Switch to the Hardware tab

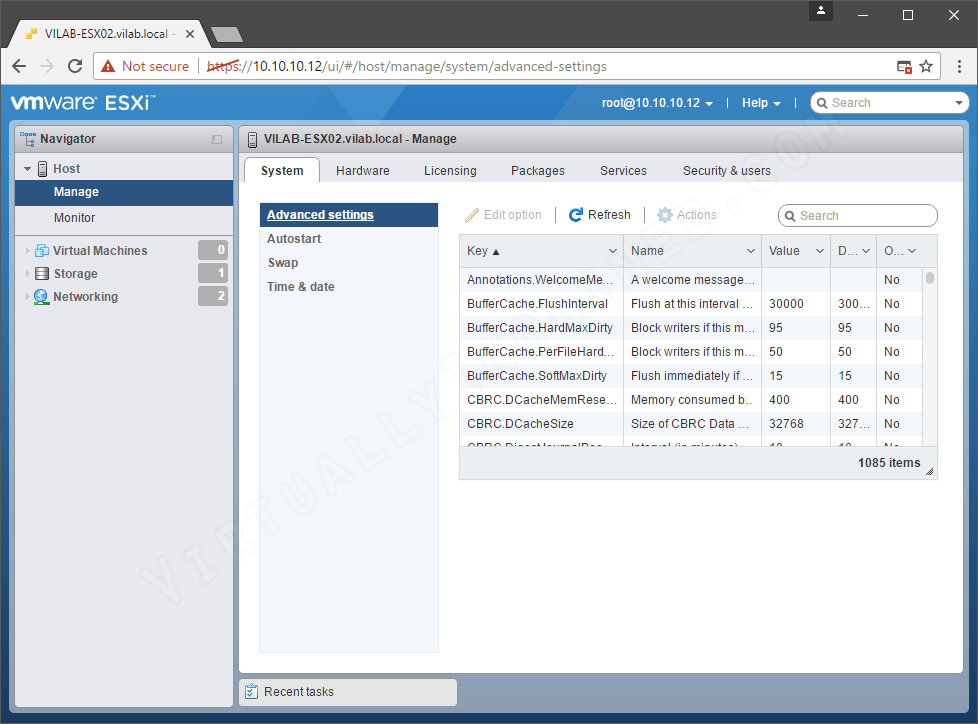362,170
